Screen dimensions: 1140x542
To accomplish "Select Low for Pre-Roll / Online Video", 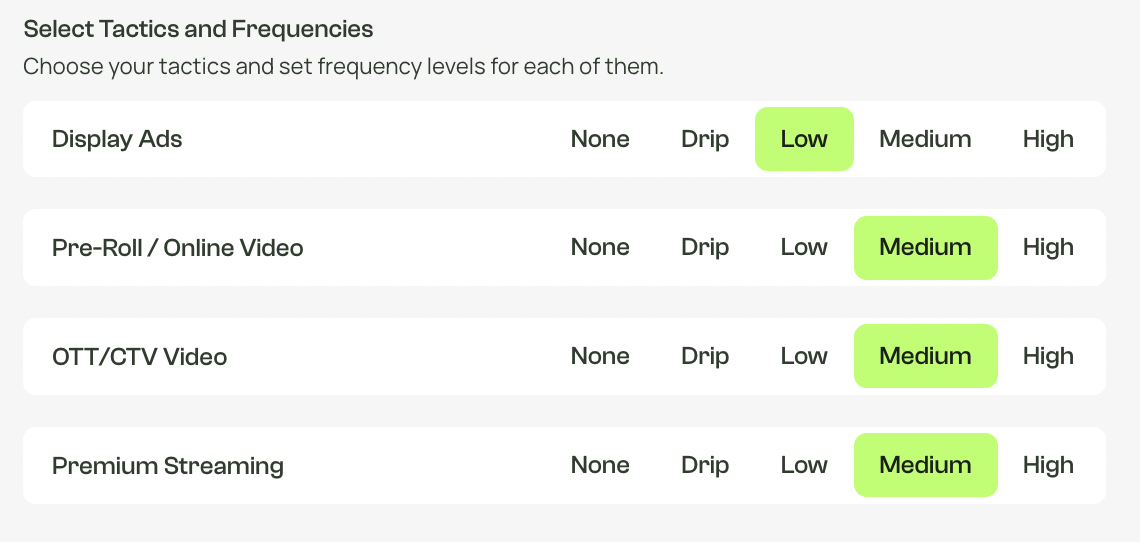I will tap(804, 248).
